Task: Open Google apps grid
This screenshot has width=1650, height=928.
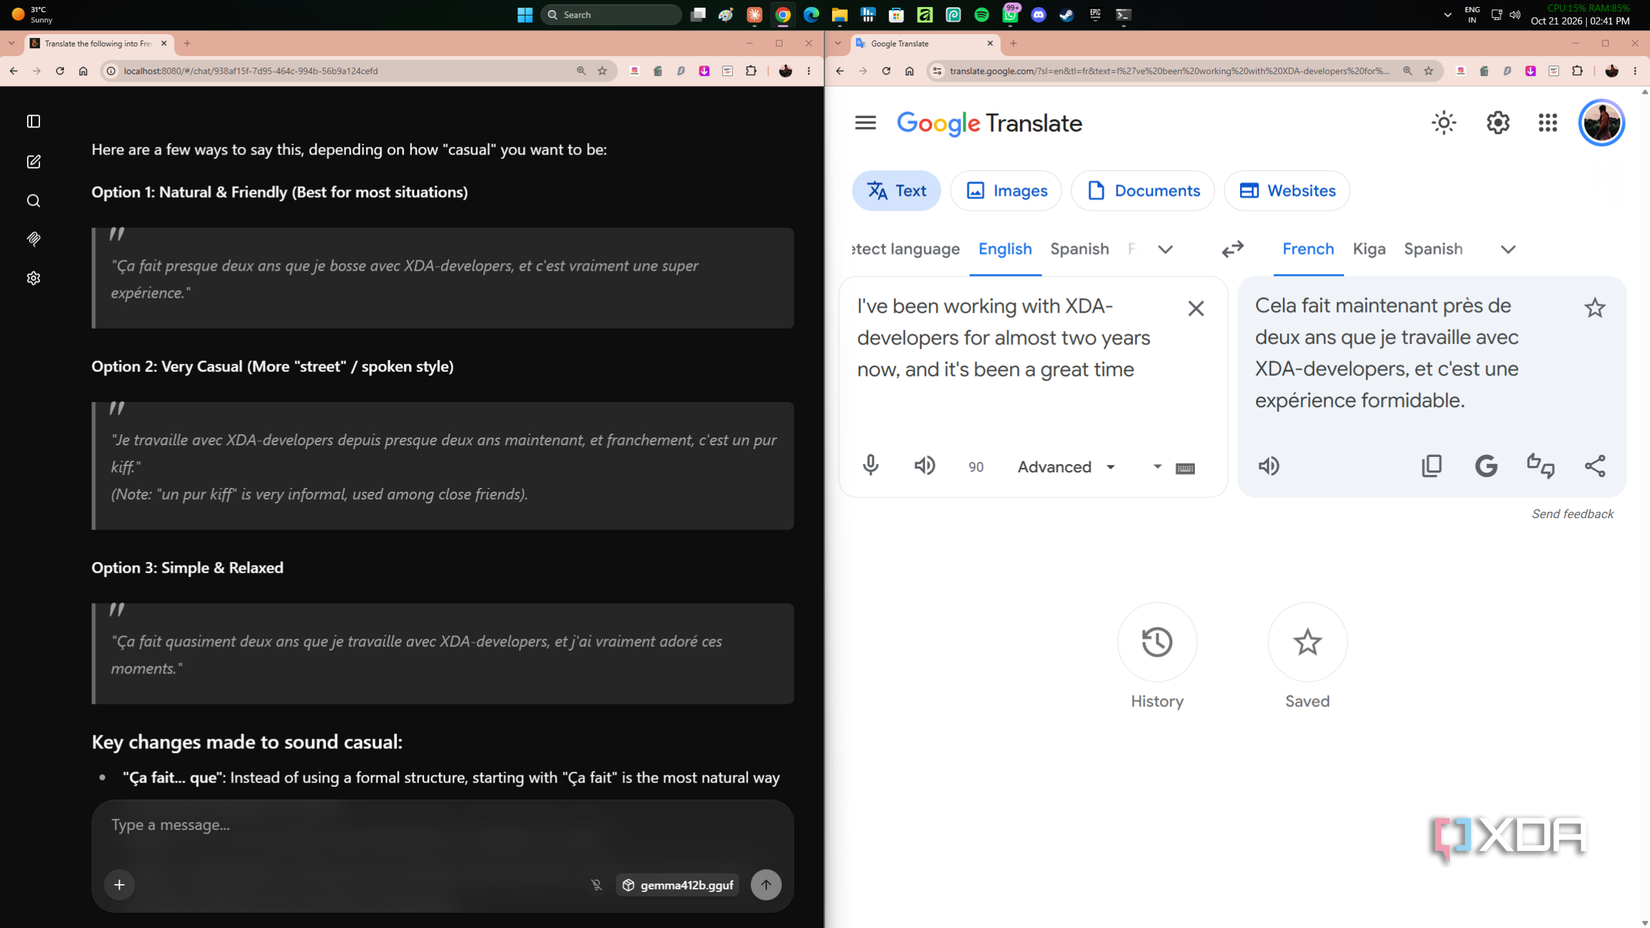Action: click(x=1547, y=123)
